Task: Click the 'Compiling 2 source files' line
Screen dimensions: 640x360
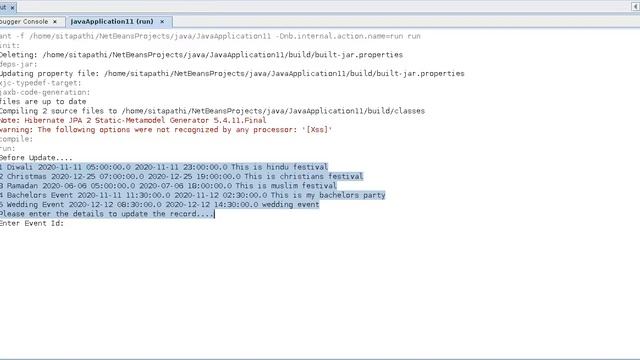Action: [x=212, y=111]
